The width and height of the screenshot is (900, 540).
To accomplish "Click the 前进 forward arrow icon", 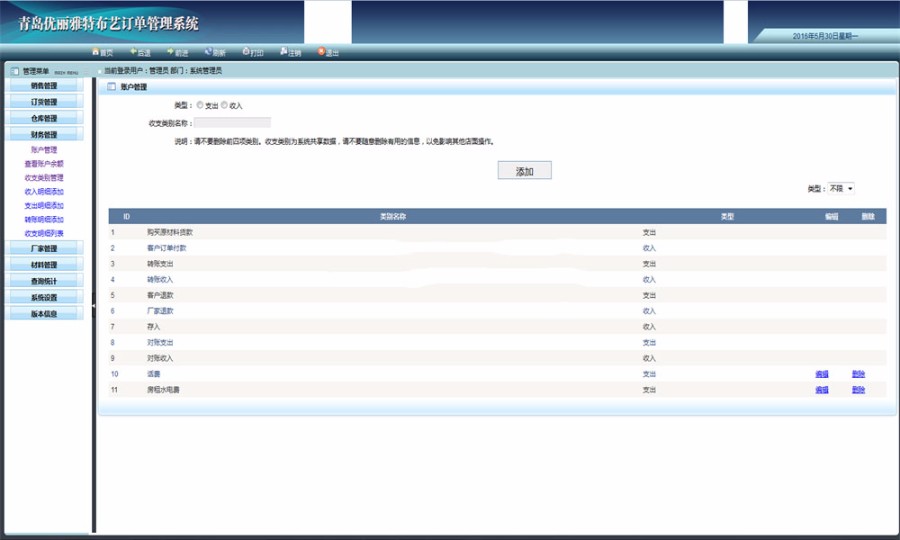I will [170, 52].
